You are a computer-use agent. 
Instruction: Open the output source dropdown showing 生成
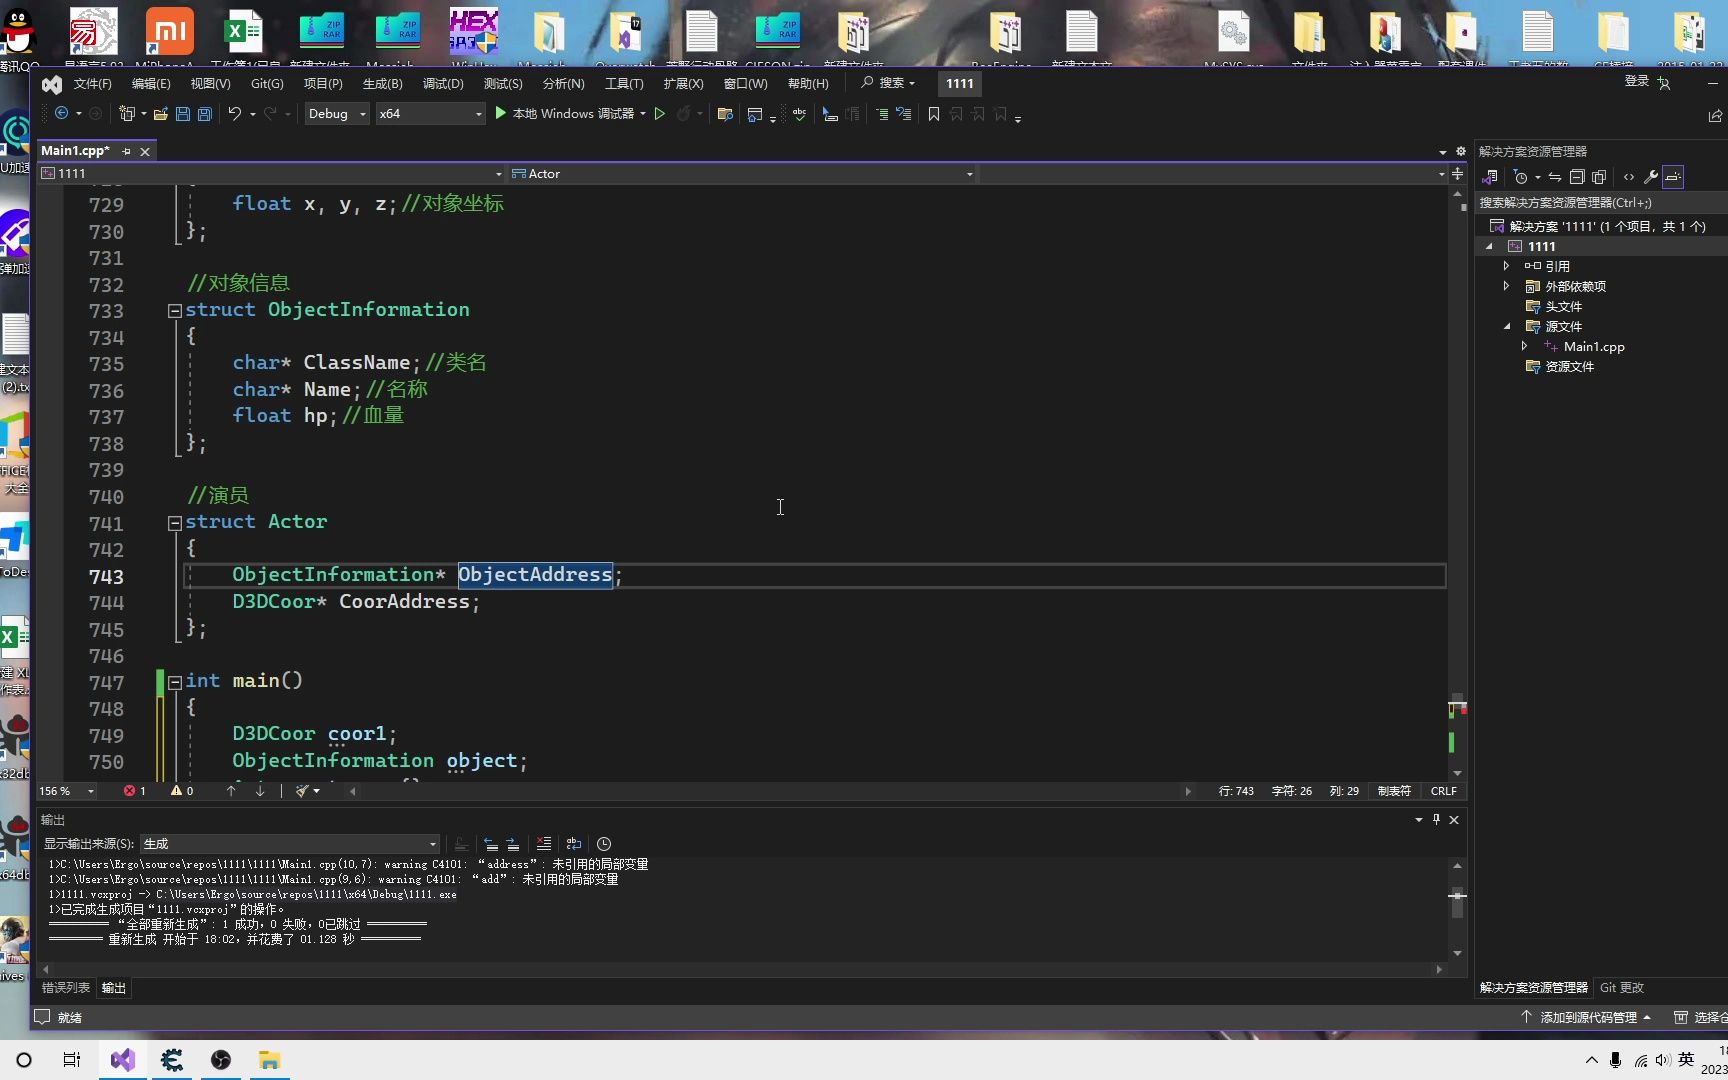pyautogui.click(x=290, y=844)
